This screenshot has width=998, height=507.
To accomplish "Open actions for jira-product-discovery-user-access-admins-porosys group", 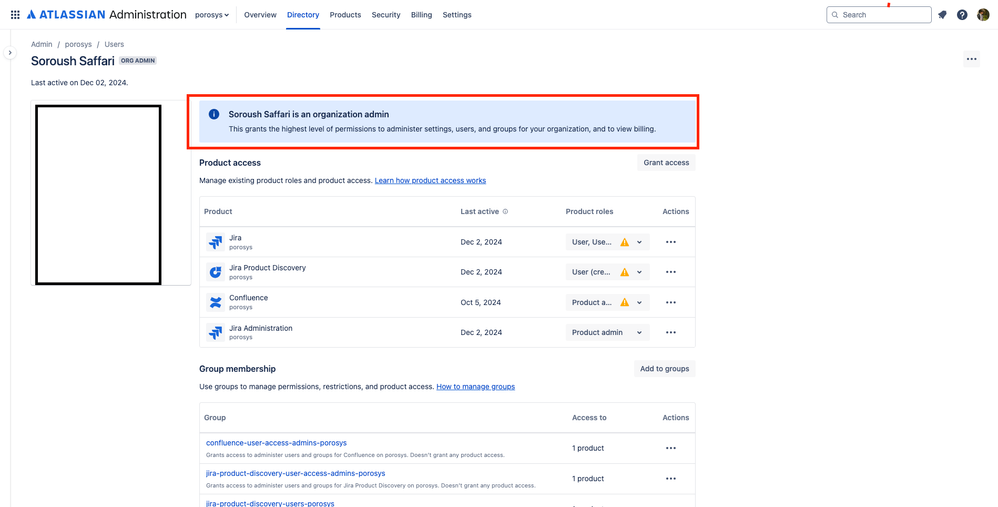I will click(670, 478).
